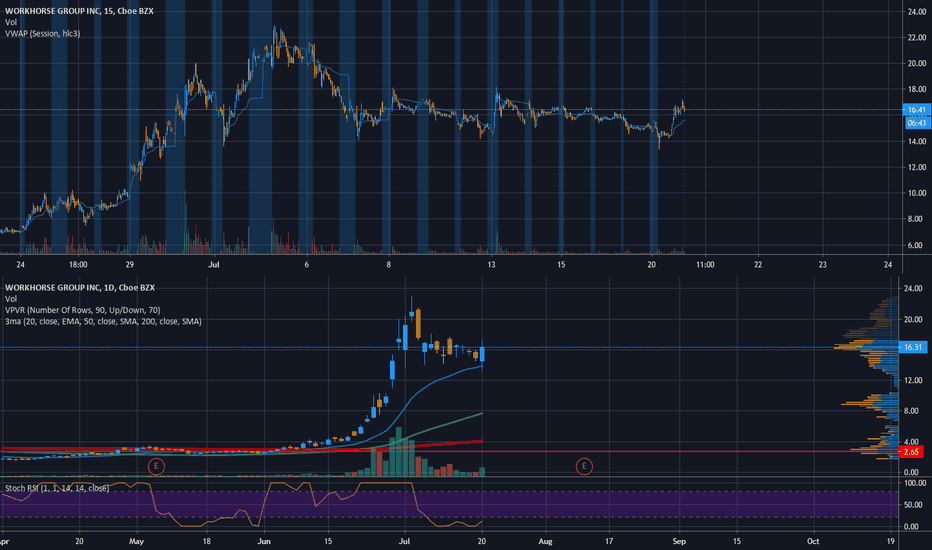The image size is (932, 550).
Task: Click the 13 date label on upper time axis
Action: tap(492, 265)
